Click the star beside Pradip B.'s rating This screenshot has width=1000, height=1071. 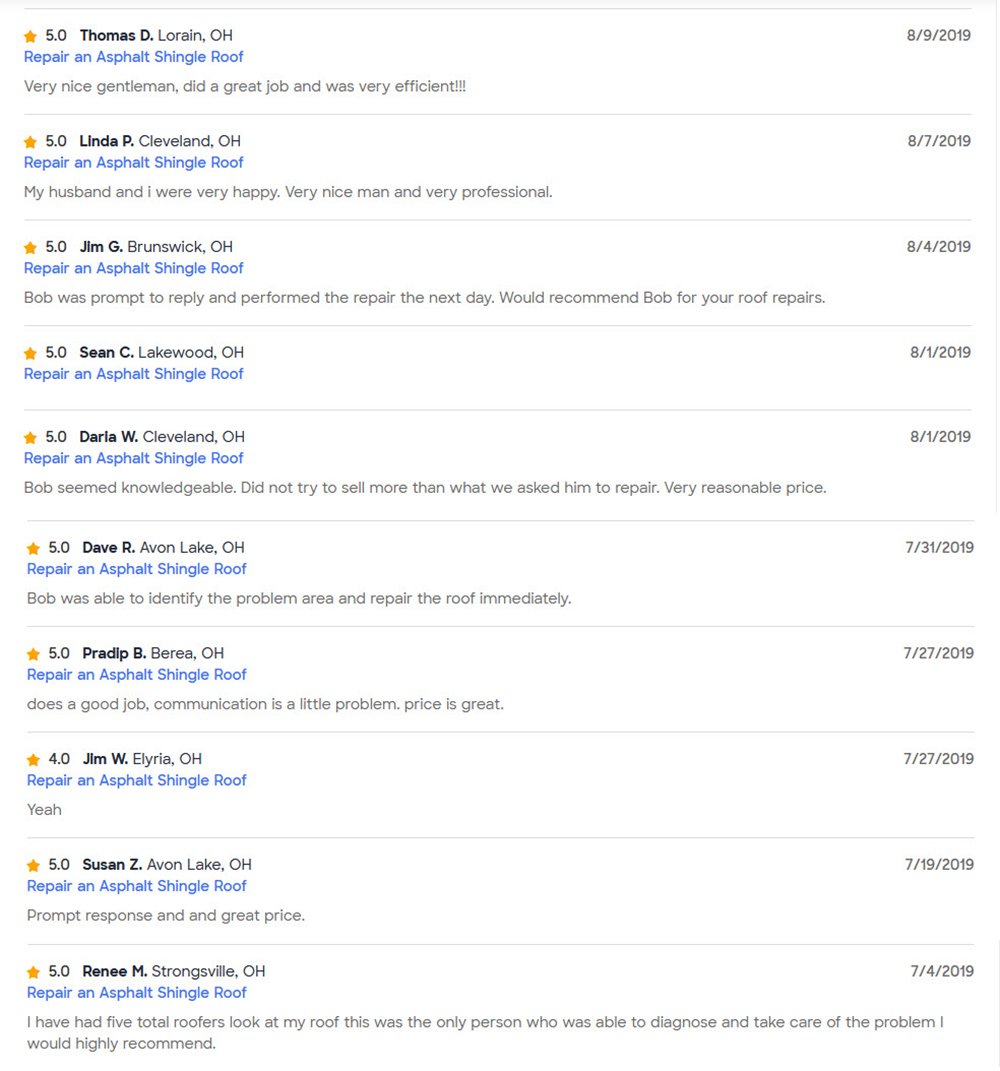33,654
